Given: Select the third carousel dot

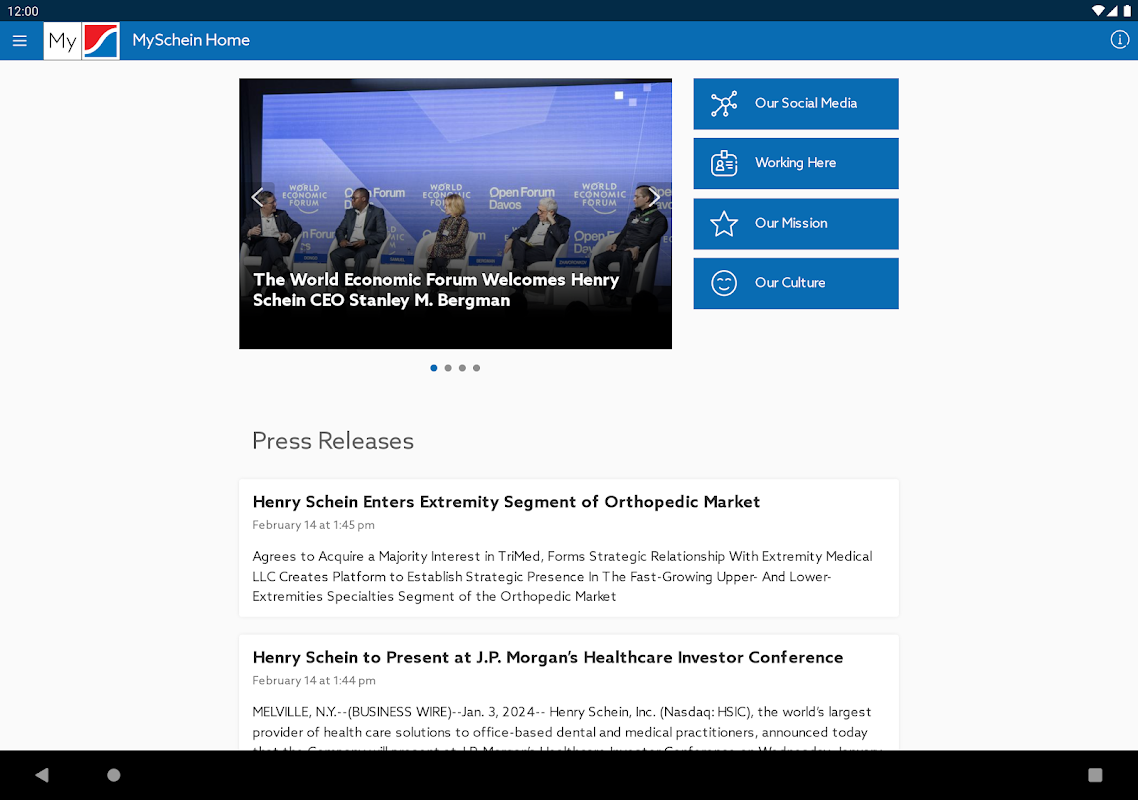Looking at the screenshot, I should [x=462, y=368].
